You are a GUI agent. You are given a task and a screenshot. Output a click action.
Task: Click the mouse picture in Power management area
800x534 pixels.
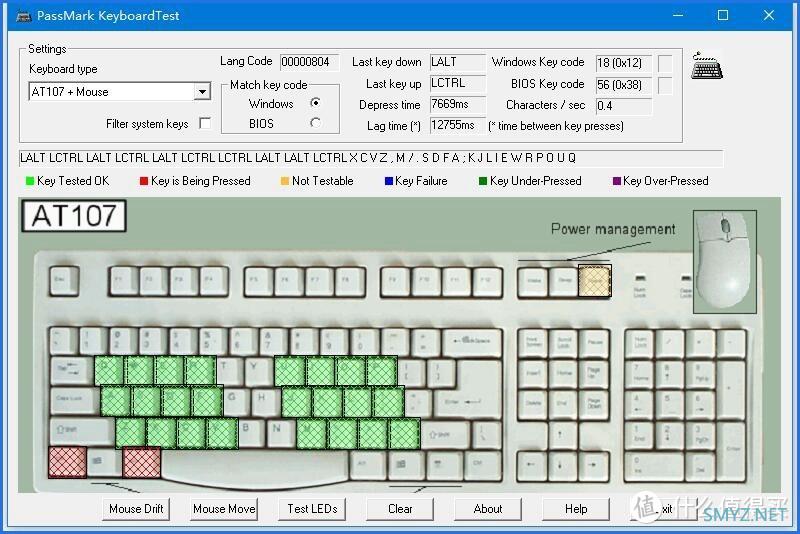[x=724, y=261]
